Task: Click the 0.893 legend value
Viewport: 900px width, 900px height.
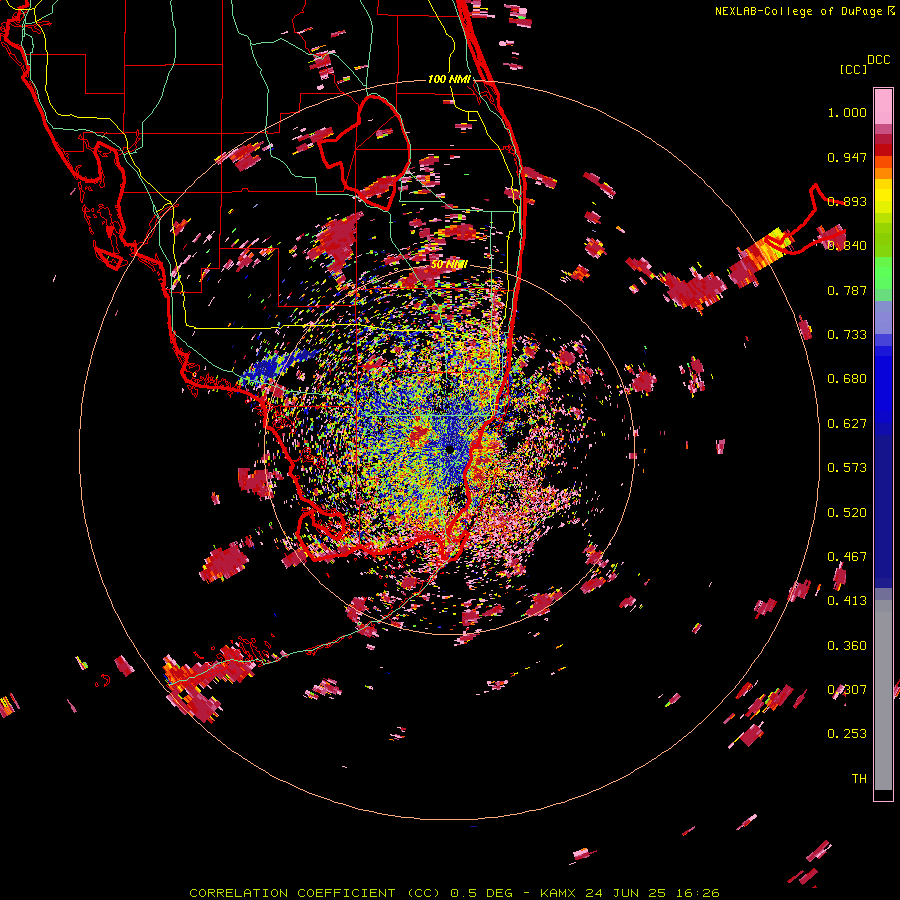Action: tap(847, 201)
